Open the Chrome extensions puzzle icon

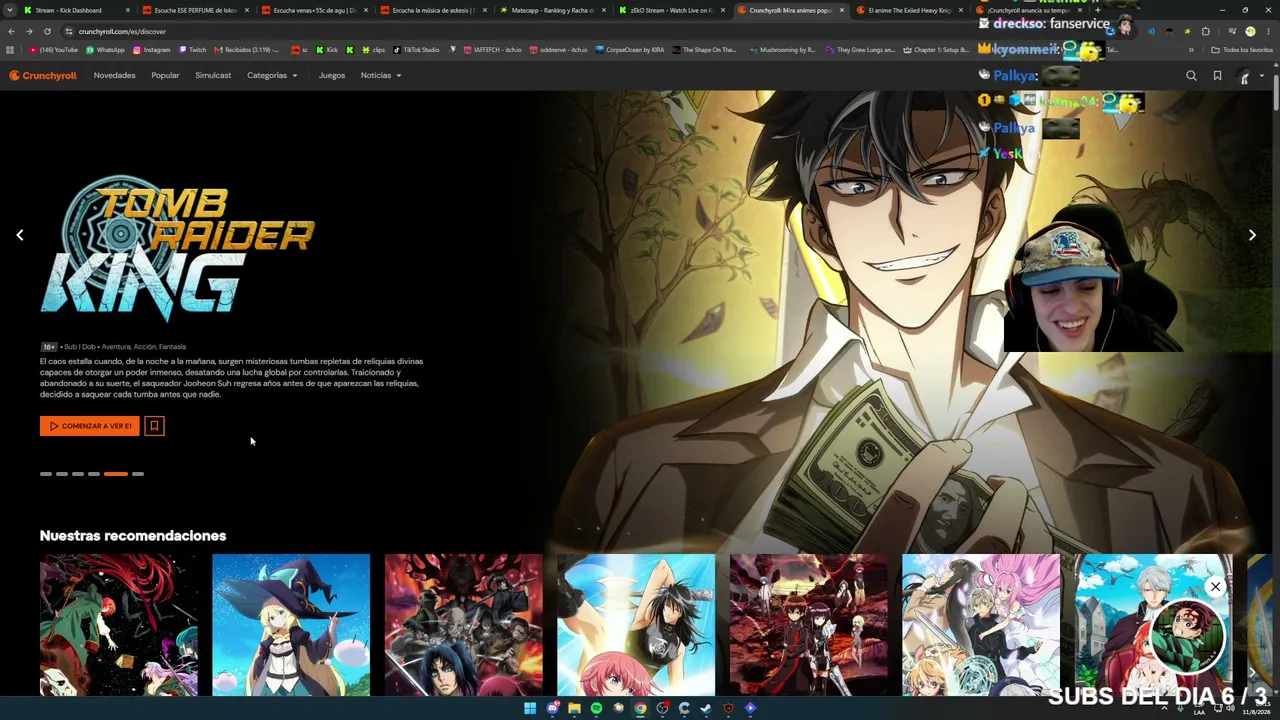pyautogui.click(x=1205, y=31)
